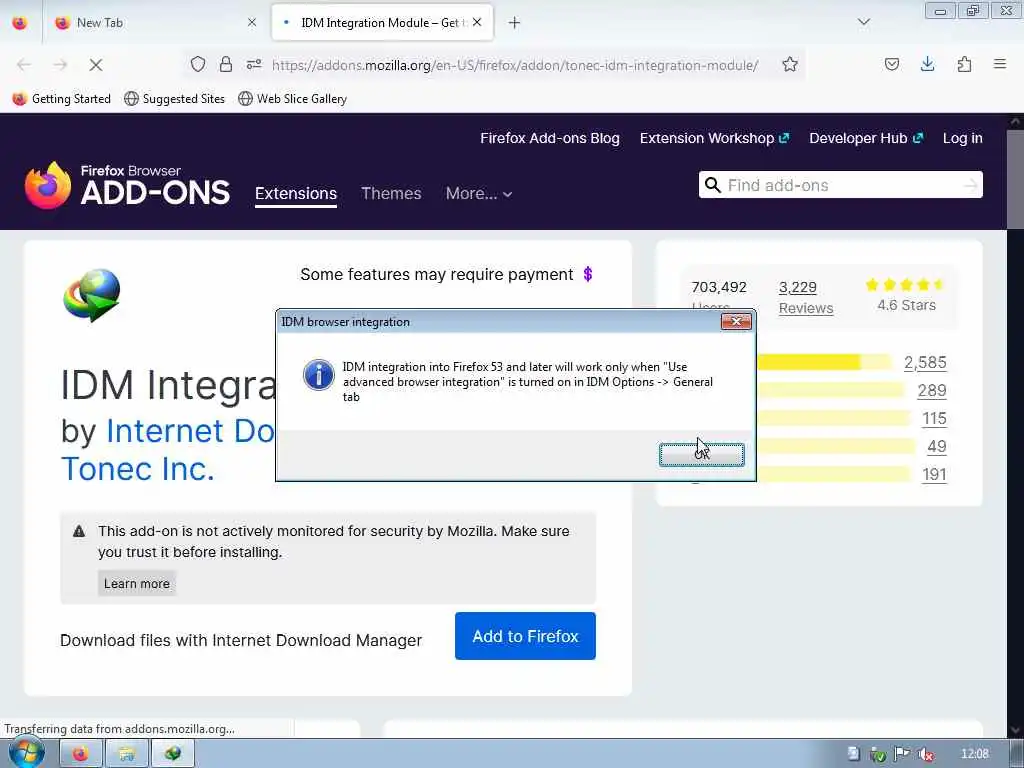
Task: Open the Suggested Sites bookmark
Action: 174,99
